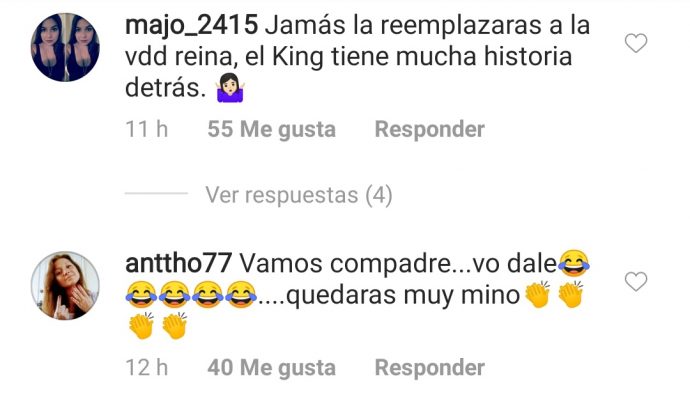This screenshot has width=690, height=404.
Task: Like the comment by majo_2415
Action: 636,43
